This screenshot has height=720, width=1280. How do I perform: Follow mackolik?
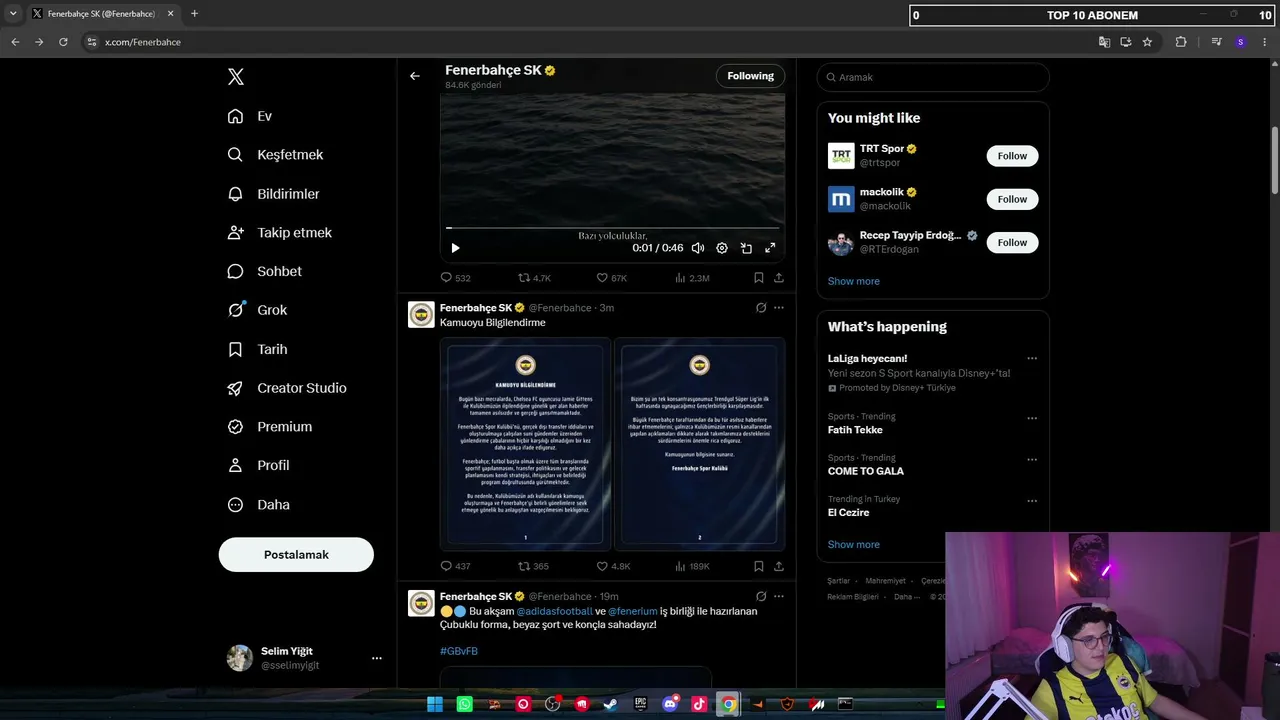(x=1012, y=199)
